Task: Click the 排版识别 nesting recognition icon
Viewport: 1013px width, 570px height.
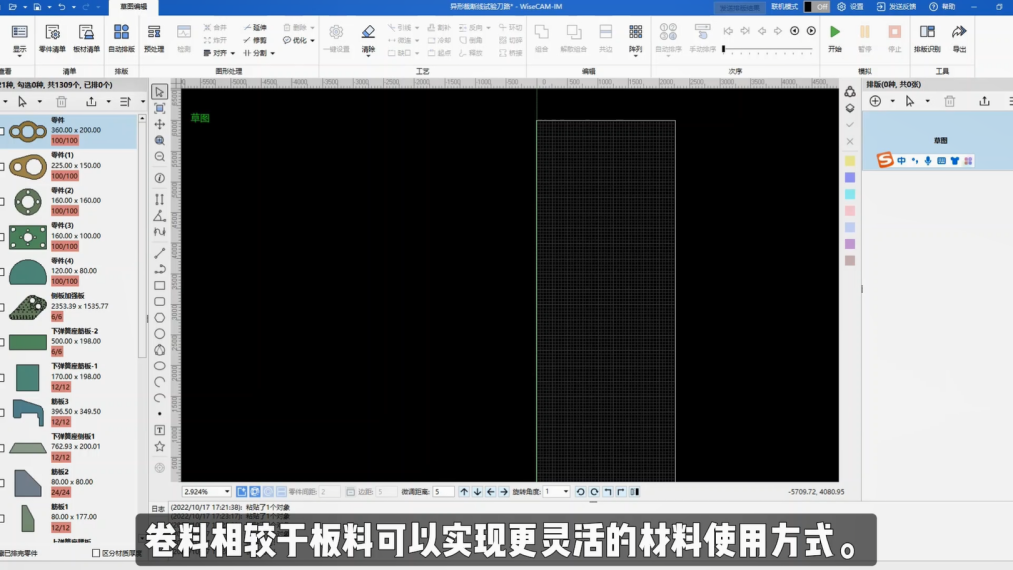Action: [927, 38]
